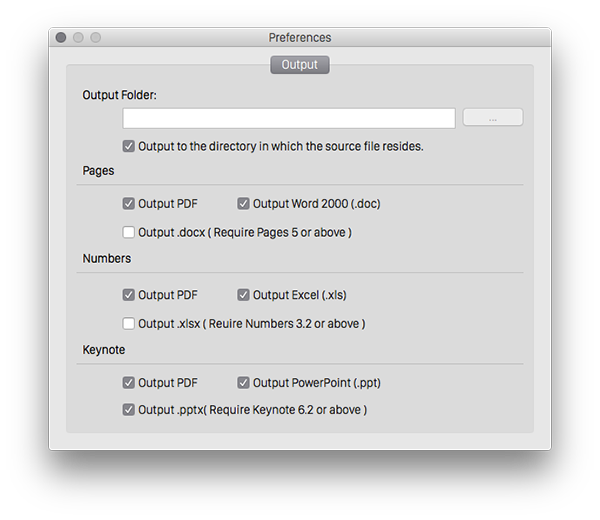The image size is (600, 520).
Task: Click the Pages section heading
Action: pos(98,171)
